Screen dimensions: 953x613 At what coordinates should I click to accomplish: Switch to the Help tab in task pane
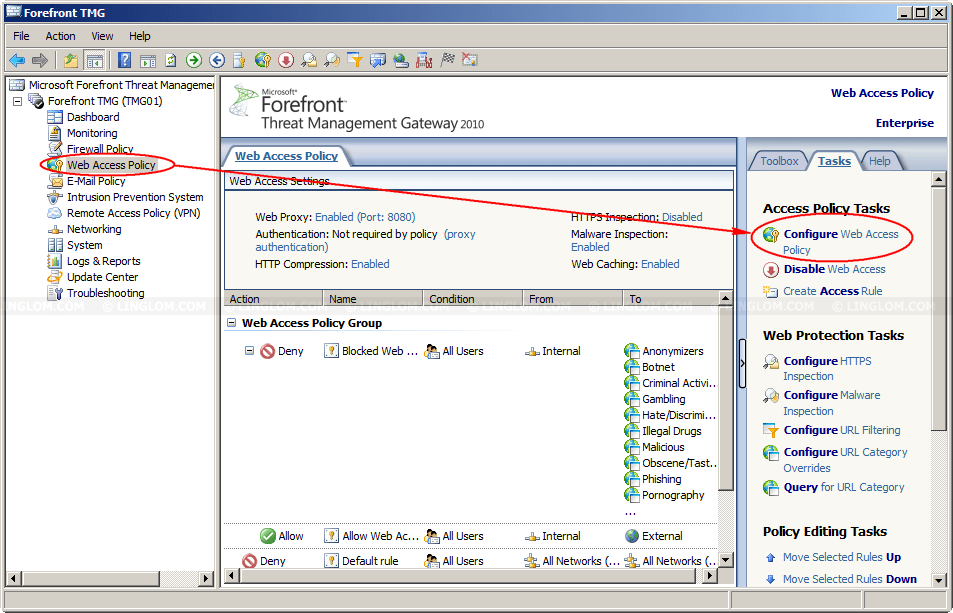879,161
